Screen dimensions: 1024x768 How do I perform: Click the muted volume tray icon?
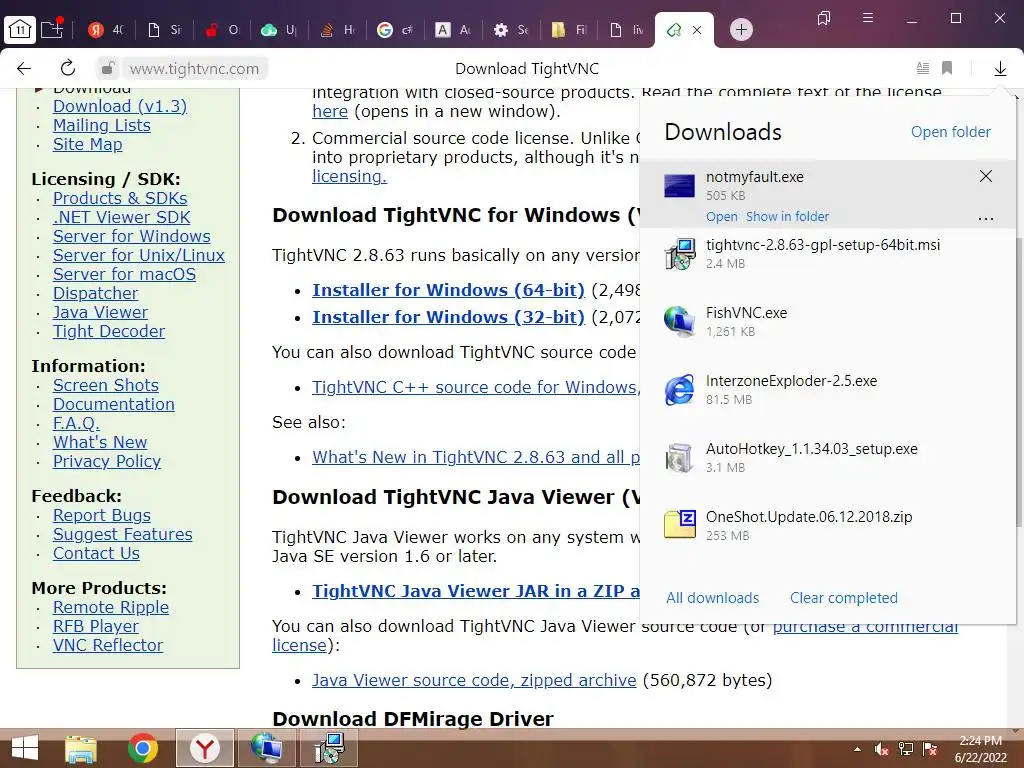pos(881,749)
